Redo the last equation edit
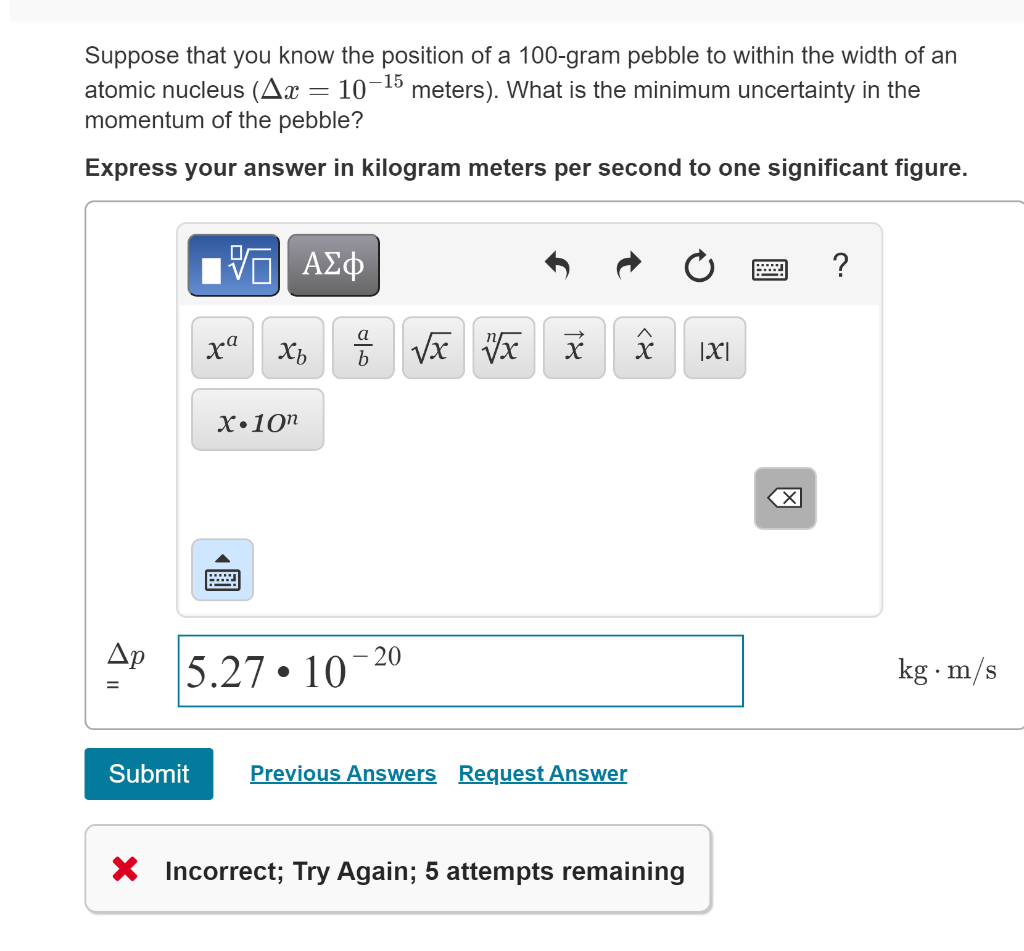Viewport: 1024px width, 951px height. (628, 266)
